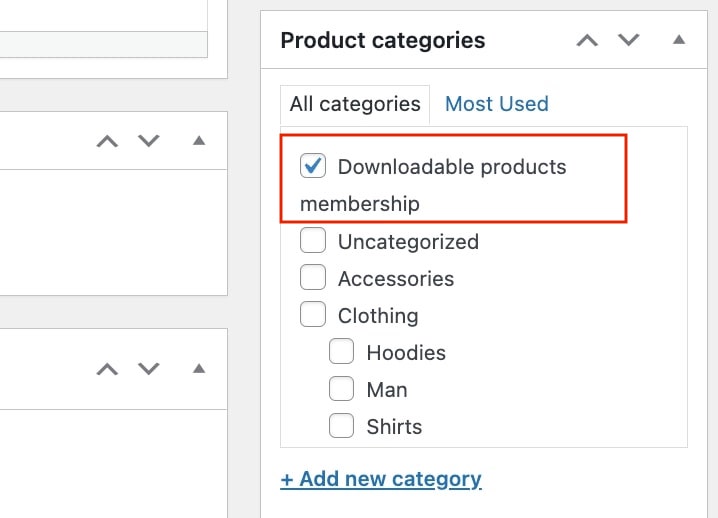
Task: Move Product categories panel down
Action: pyautogui.click(x=628, y=40)
